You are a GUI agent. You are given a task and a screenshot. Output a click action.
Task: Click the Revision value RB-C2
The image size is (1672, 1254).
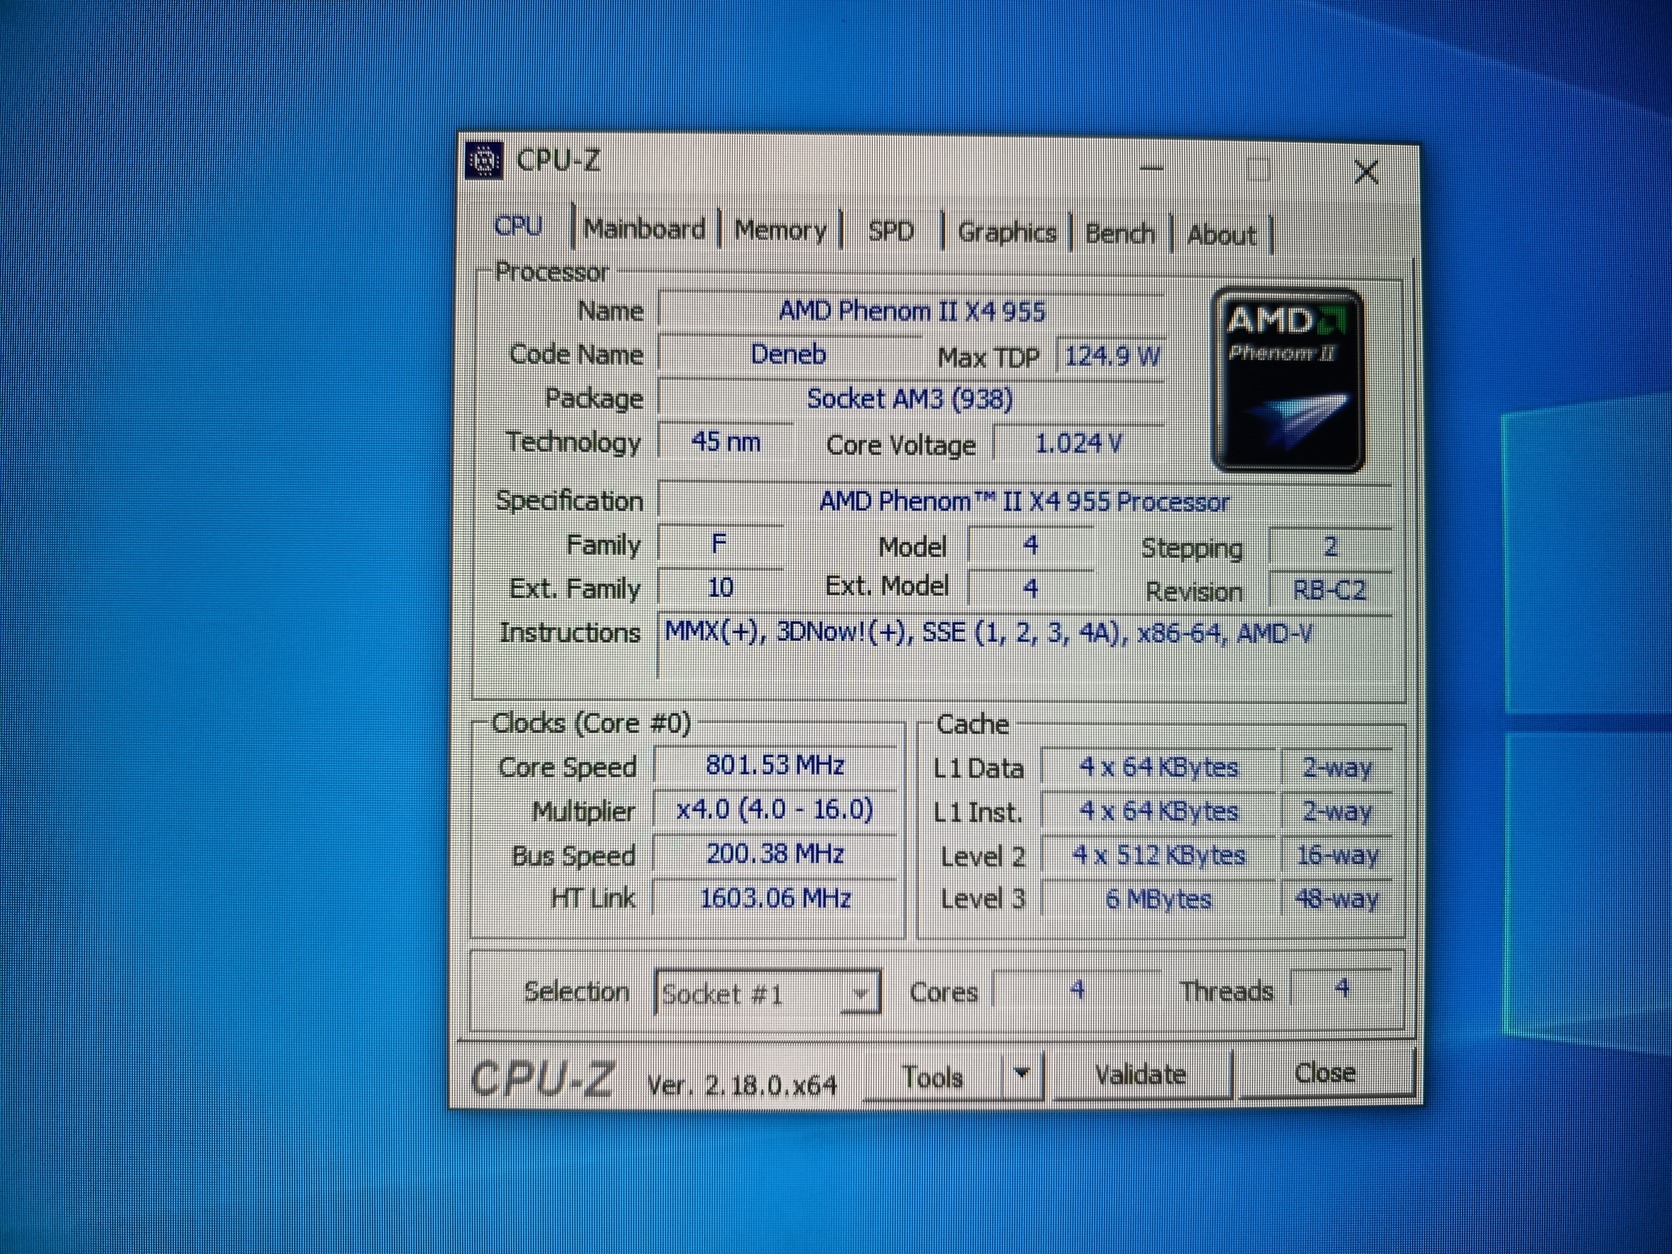(x=1329, y=590)
